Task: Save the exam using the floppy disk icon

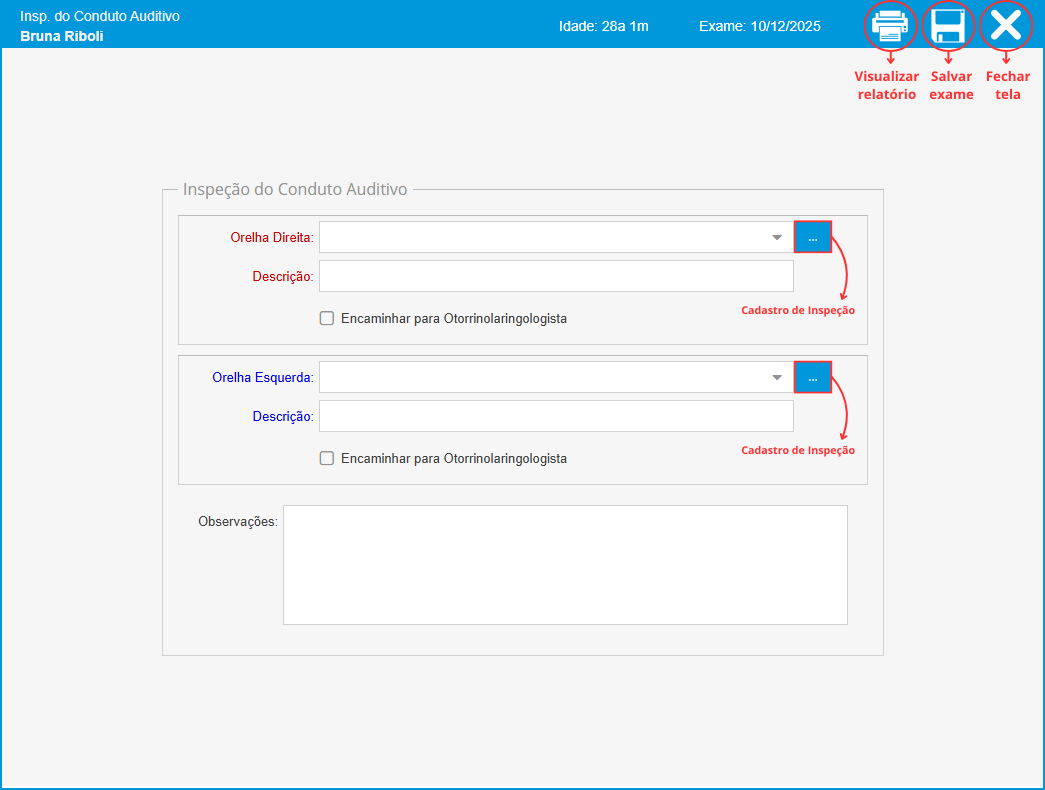Action: click(948, 26)
